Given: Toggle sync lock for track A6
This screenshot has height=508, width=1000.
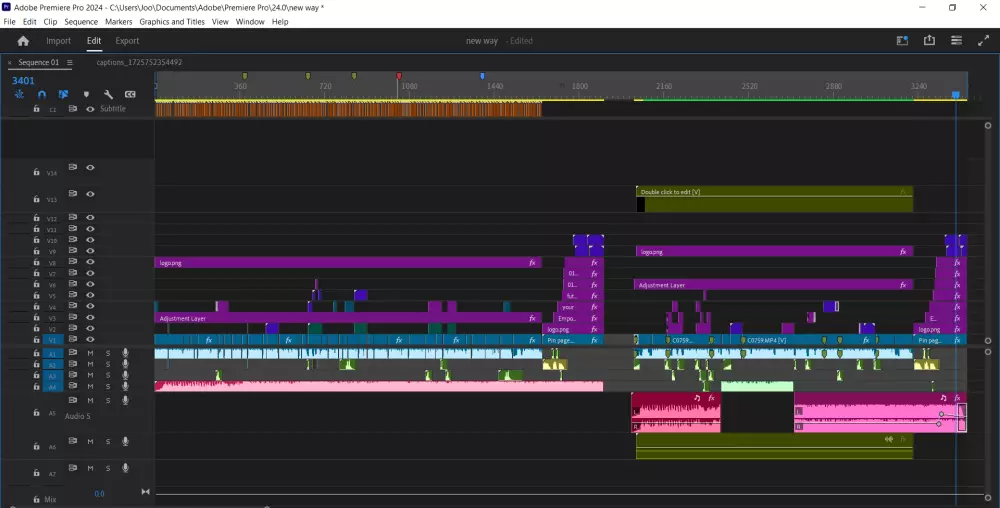Looking at the screenshot, I should pyautogui.click(x=73, y=440).
